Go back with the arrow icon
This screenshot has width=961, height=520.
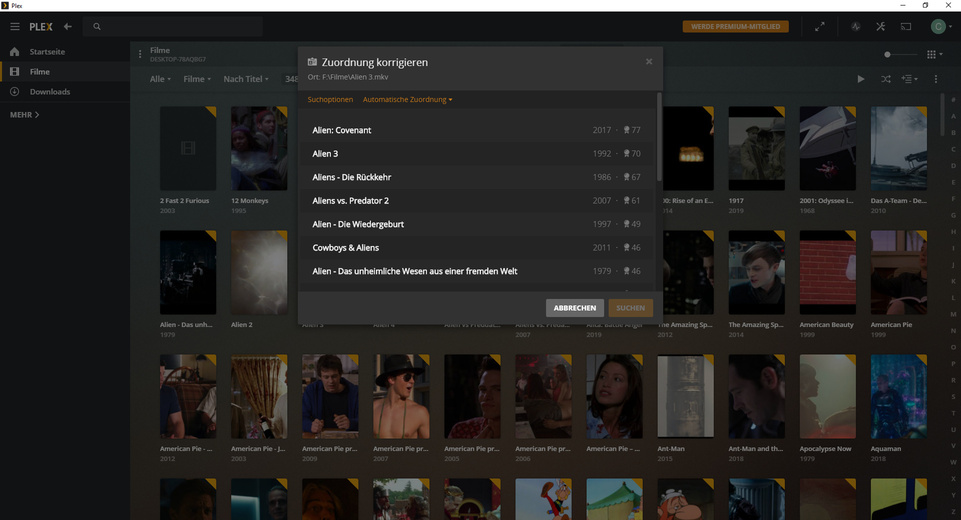click(67, 26)
